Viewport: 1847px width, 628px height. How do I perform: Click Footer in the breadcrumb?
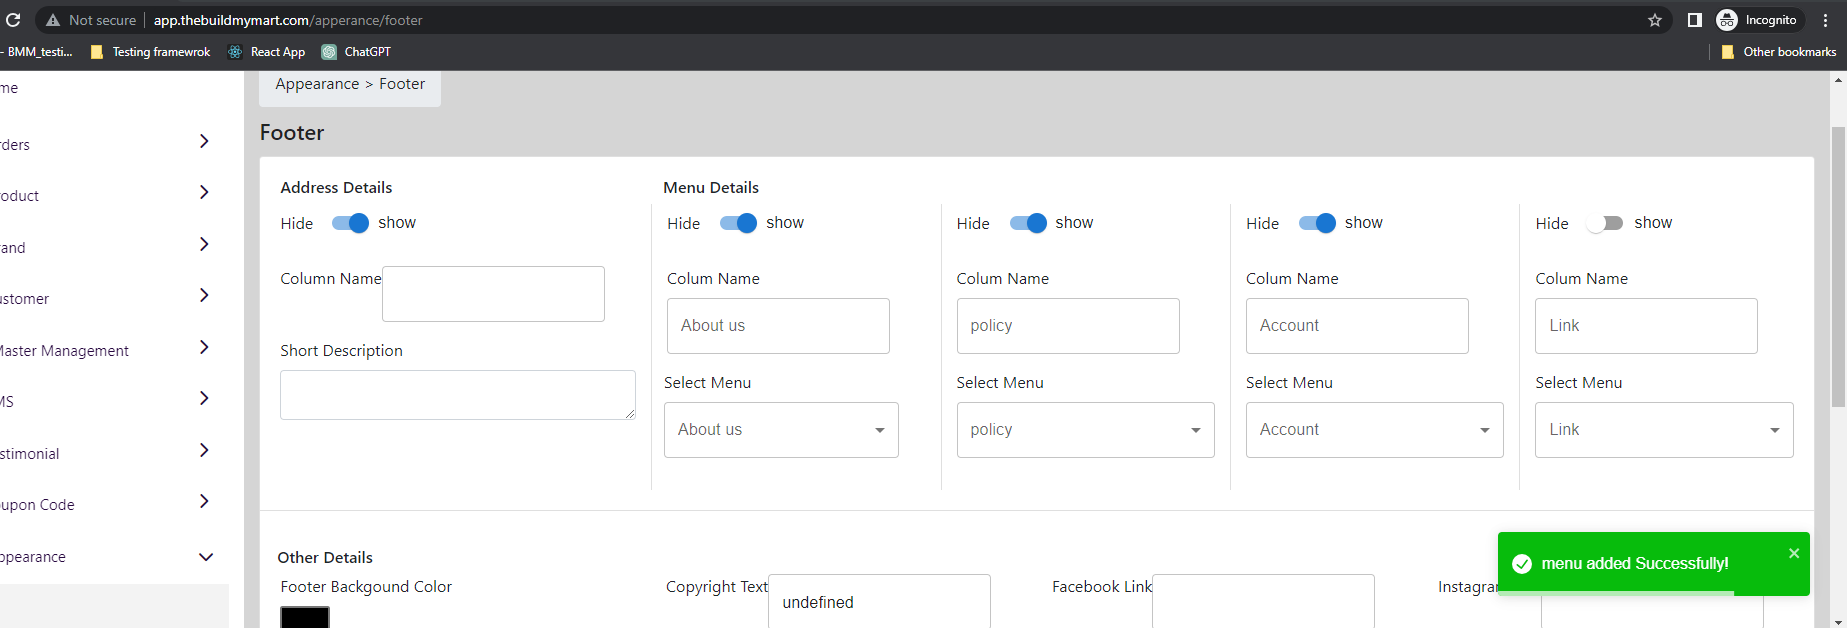click(x=402, y=84)
